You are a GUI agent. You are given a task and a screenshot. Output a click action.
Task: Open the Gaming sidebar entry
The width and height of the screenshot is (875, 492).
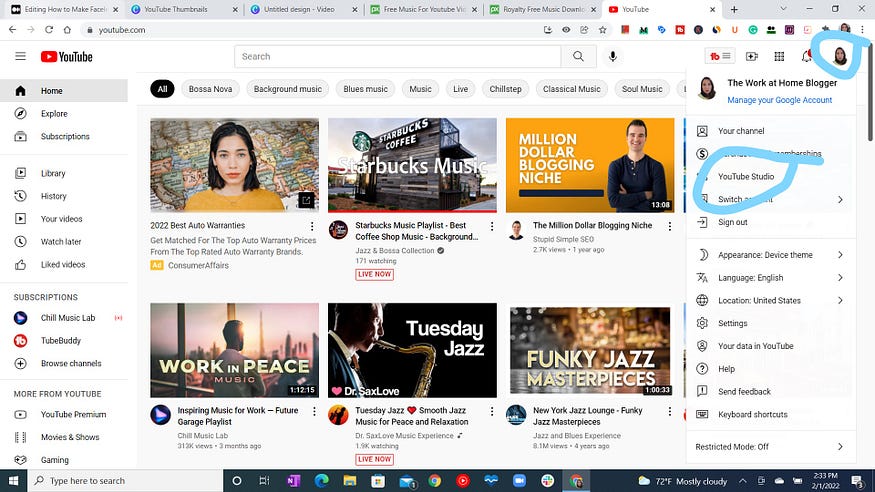(64, 460)
